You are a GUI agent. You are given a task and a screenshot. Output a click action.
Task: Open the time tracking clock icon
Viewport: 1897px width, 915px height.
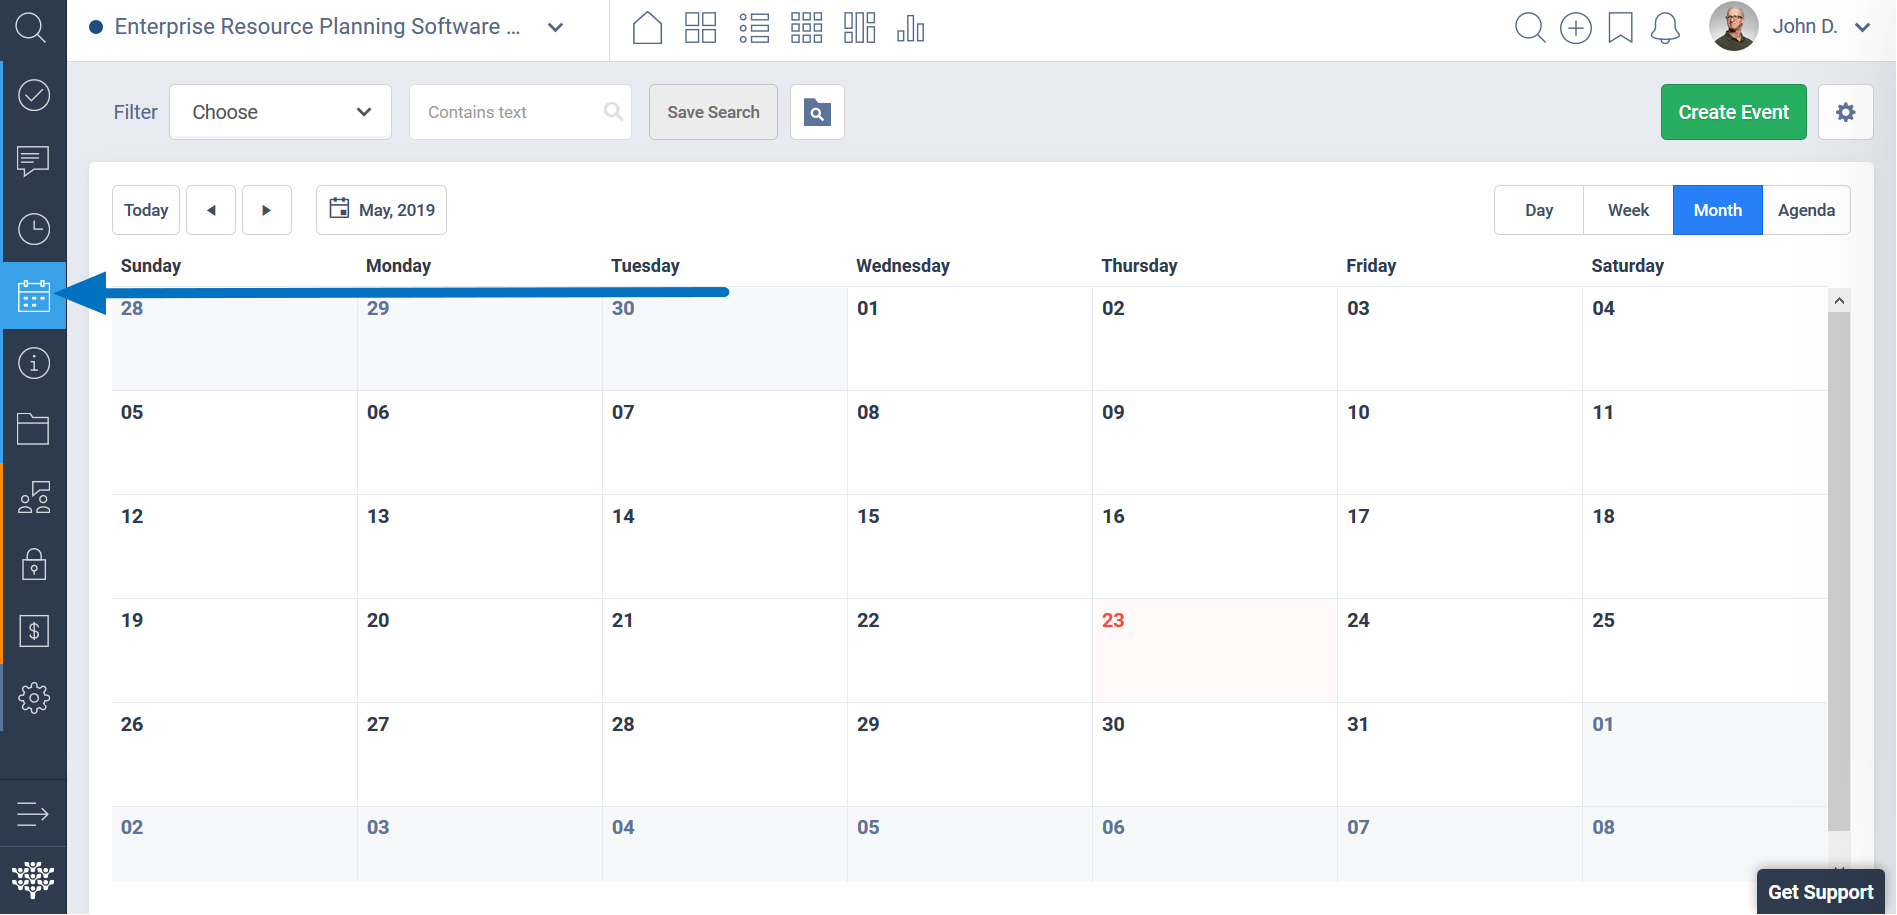tap(34, 229)
